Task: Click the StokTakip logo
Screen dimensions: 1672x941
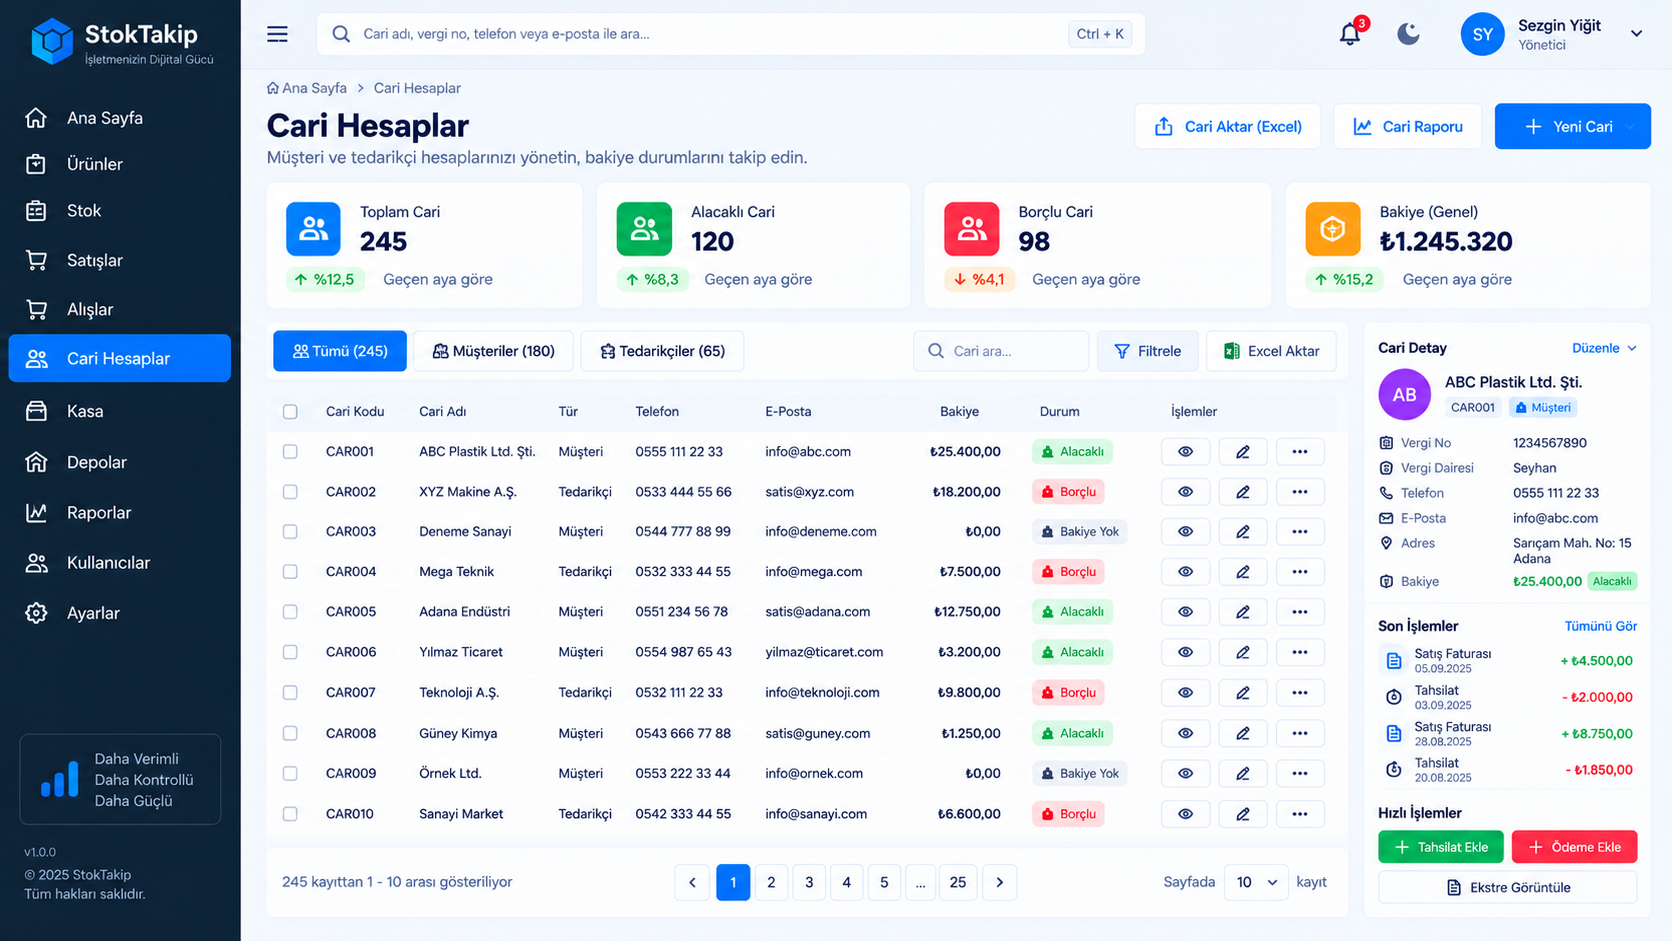Action: point(121,42)
